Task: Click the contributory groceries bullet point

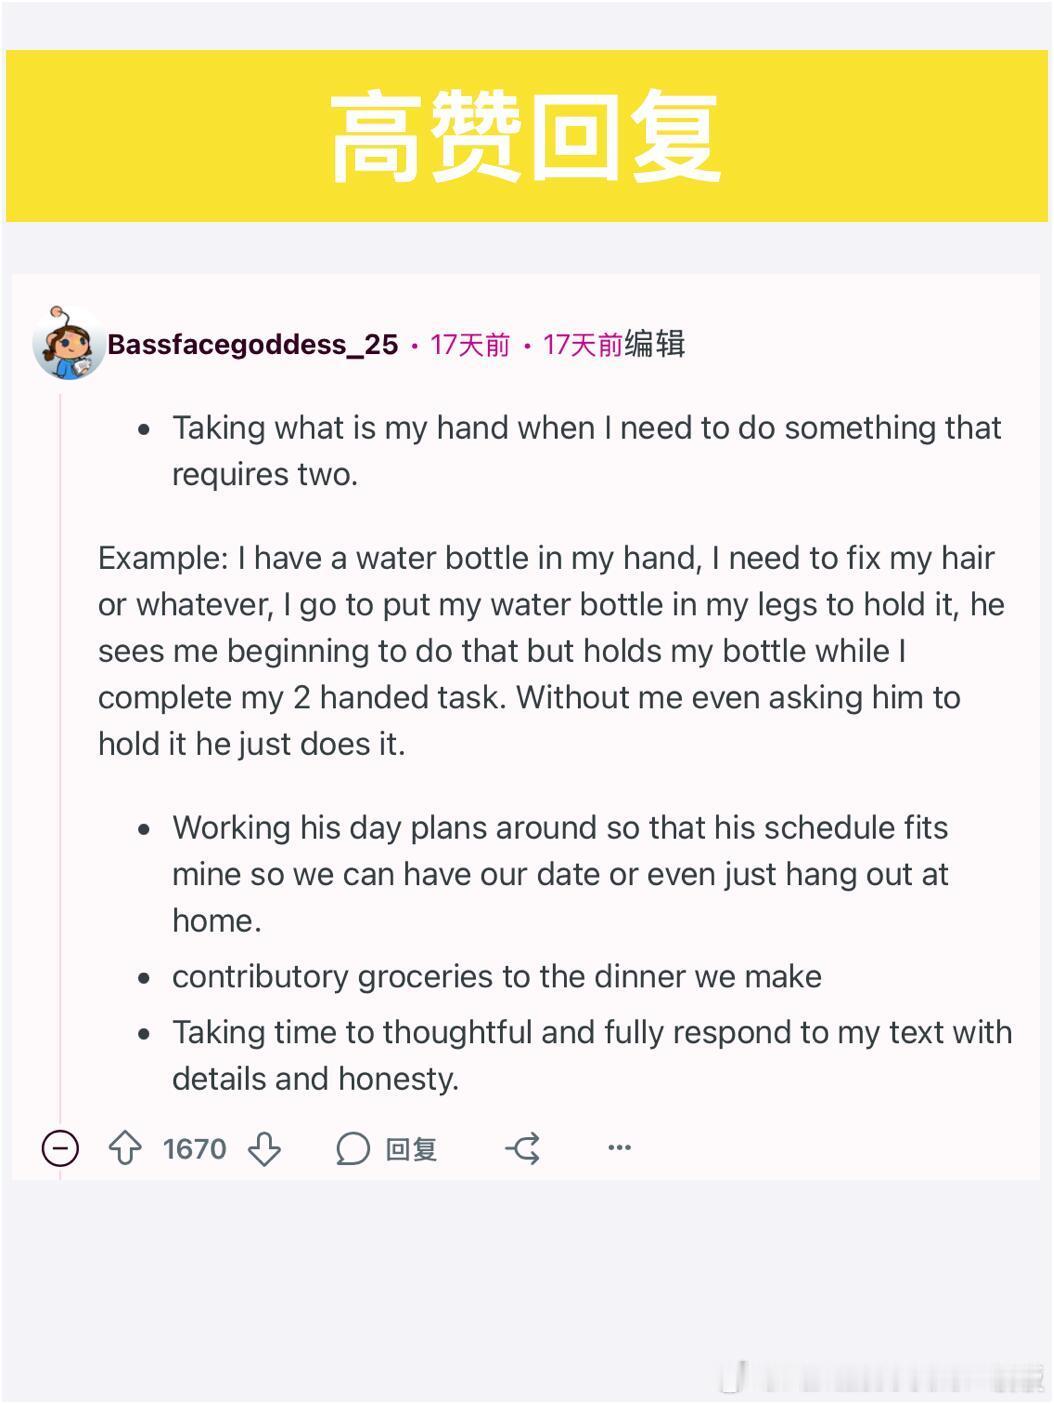Action: (x=497, y=976)
